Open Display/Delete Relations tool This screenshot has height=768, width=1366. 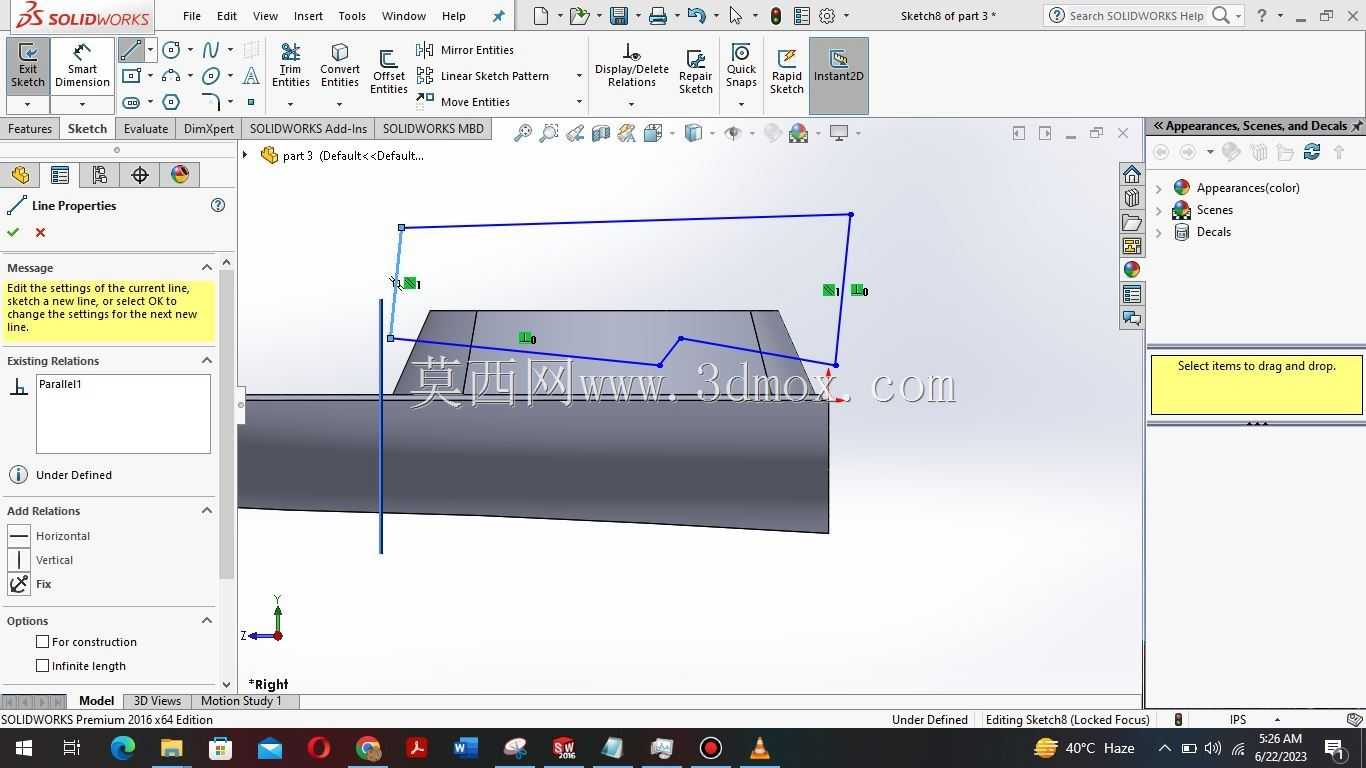click(631, 67)
